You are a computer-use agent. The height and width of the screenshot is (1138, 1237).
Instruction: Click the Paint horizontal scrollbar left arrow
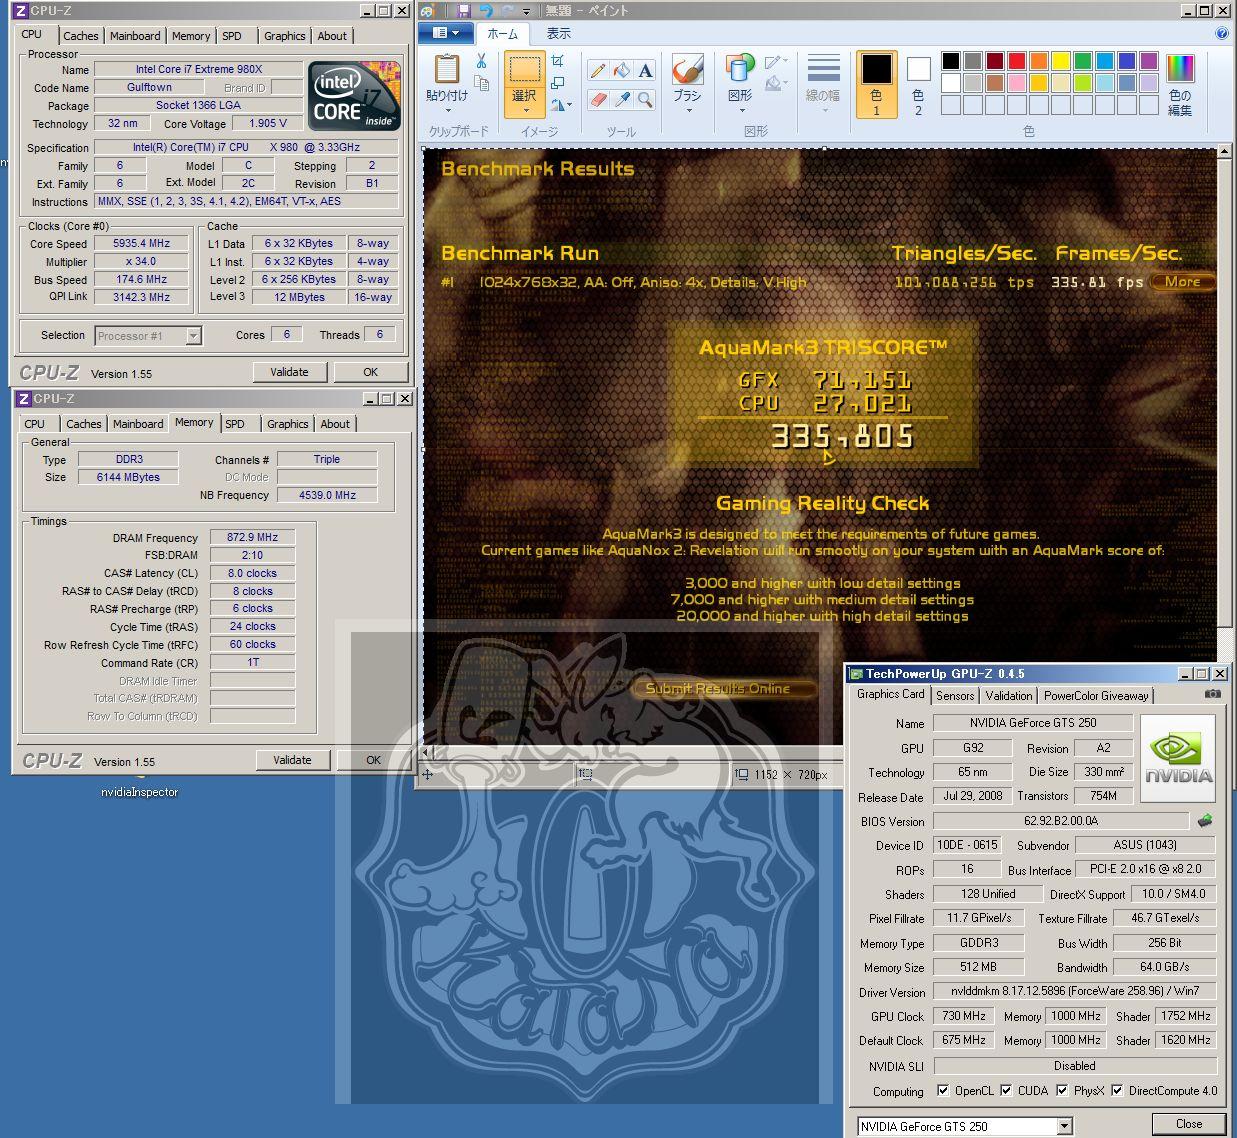[427, 753]
